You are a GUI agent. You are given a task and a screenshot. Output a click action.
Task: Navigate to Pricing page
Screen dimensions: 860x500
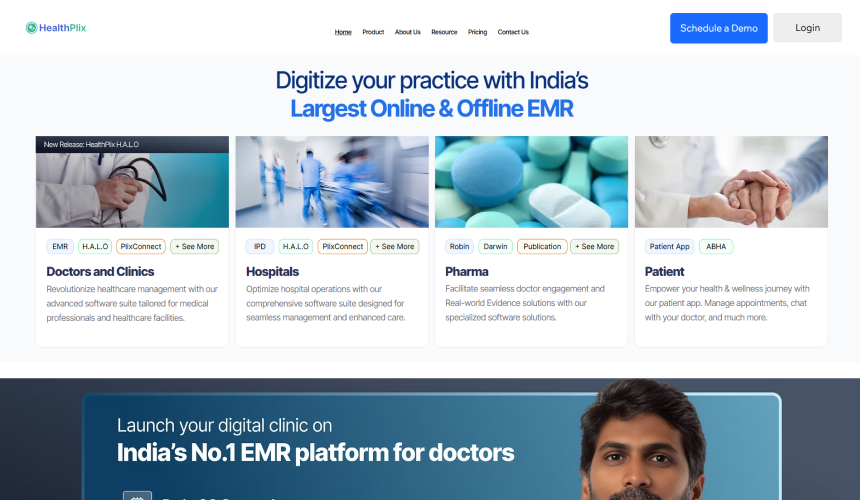click(477, 32)
